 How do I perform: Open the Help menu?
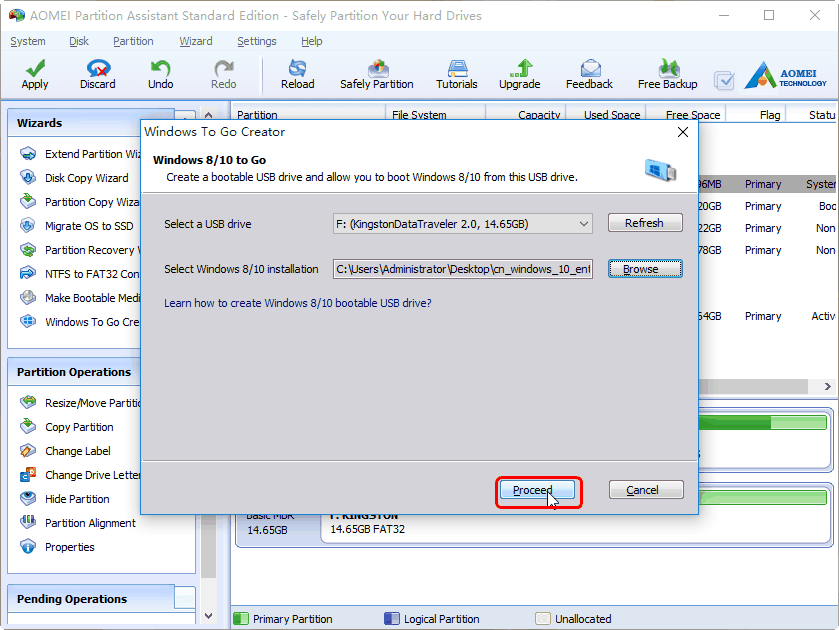[x=311, y=41]
